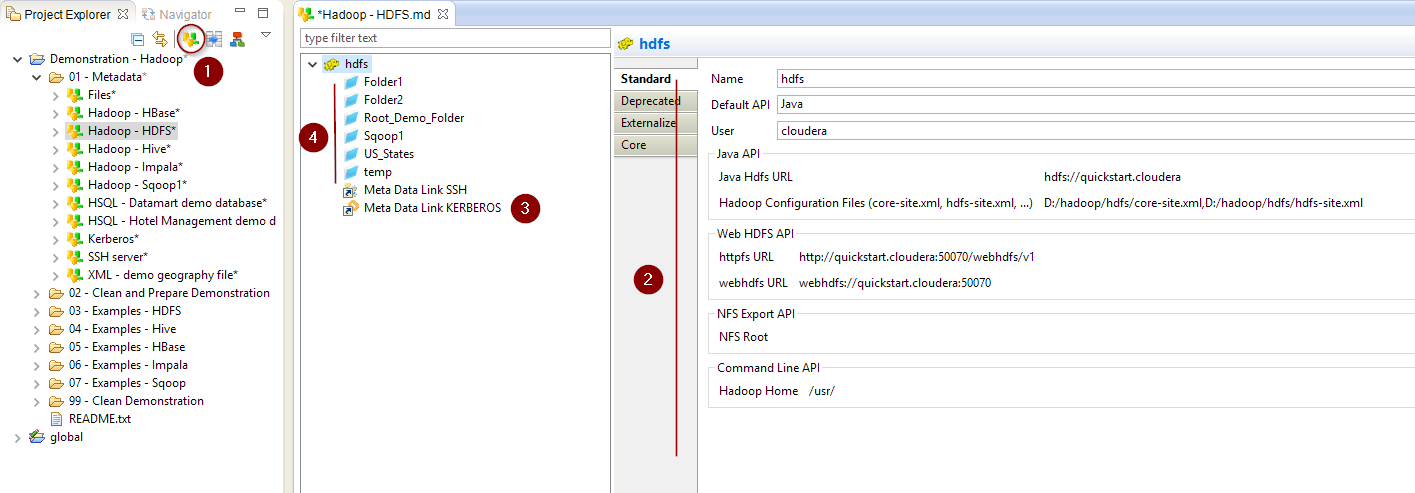Screen dimensions: 1415x493
Task: Click the SSH server metadata icon
Action: click(x=74, y=257)
